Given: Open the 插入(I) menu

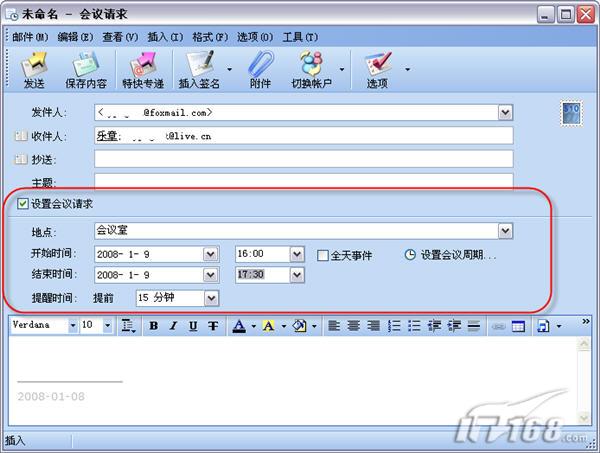Looking at the screenshot, I should click(163, 37).
